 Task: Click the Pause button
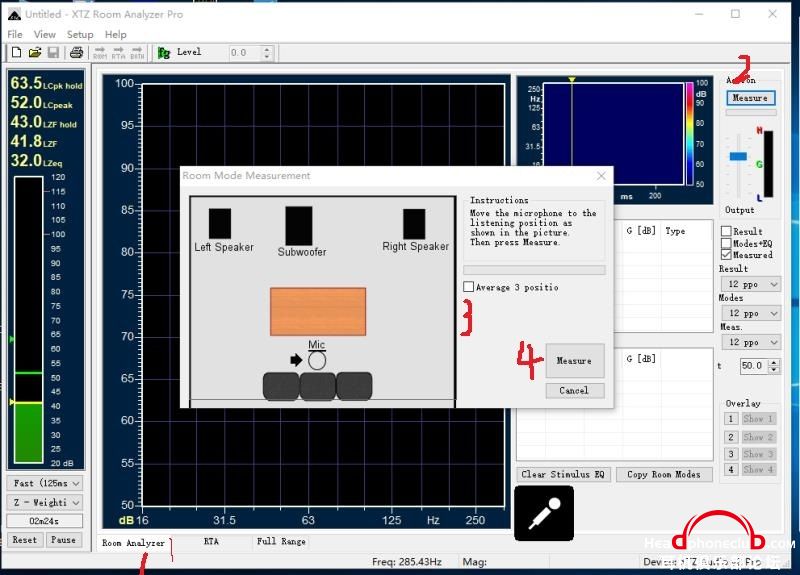(63, 539)
